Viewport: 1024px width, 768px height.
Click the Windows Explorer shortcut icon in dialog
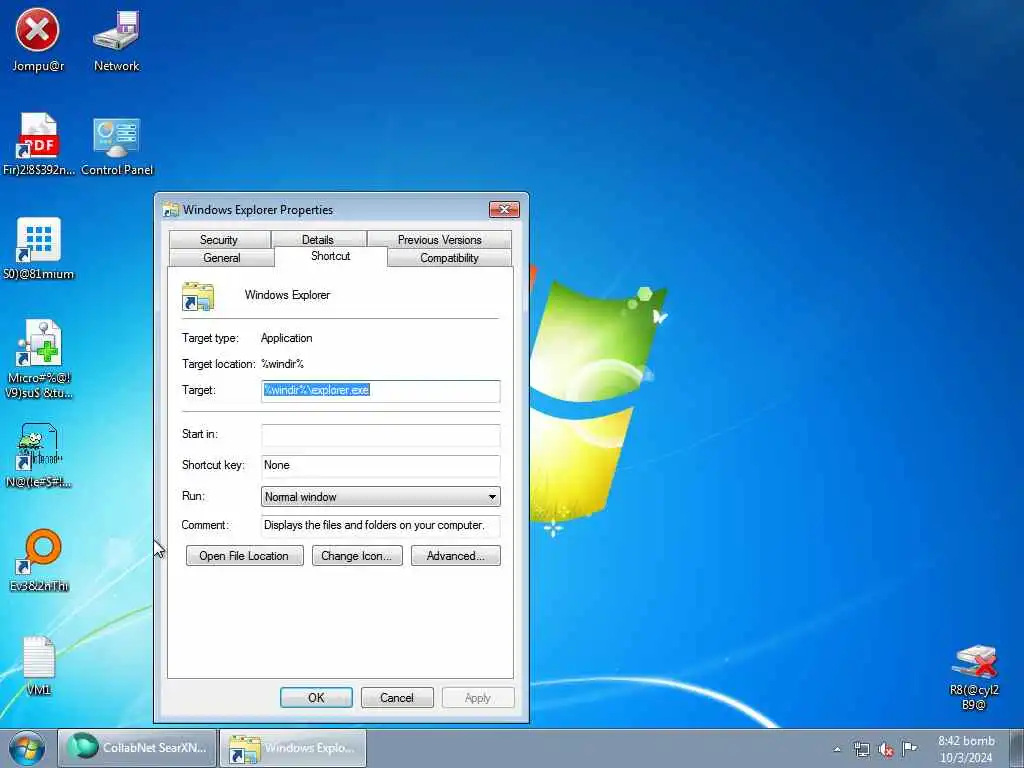tap(198, 296)
